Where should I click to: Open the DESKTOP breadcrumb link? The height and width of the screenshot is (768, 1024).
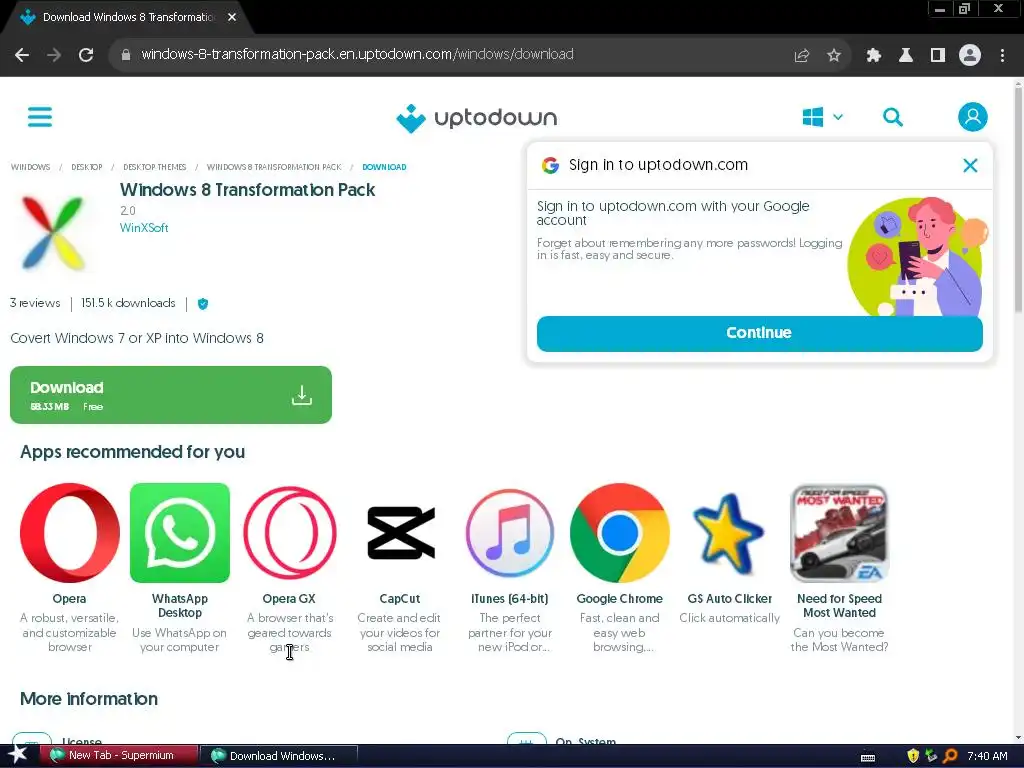tap(87, 167)
